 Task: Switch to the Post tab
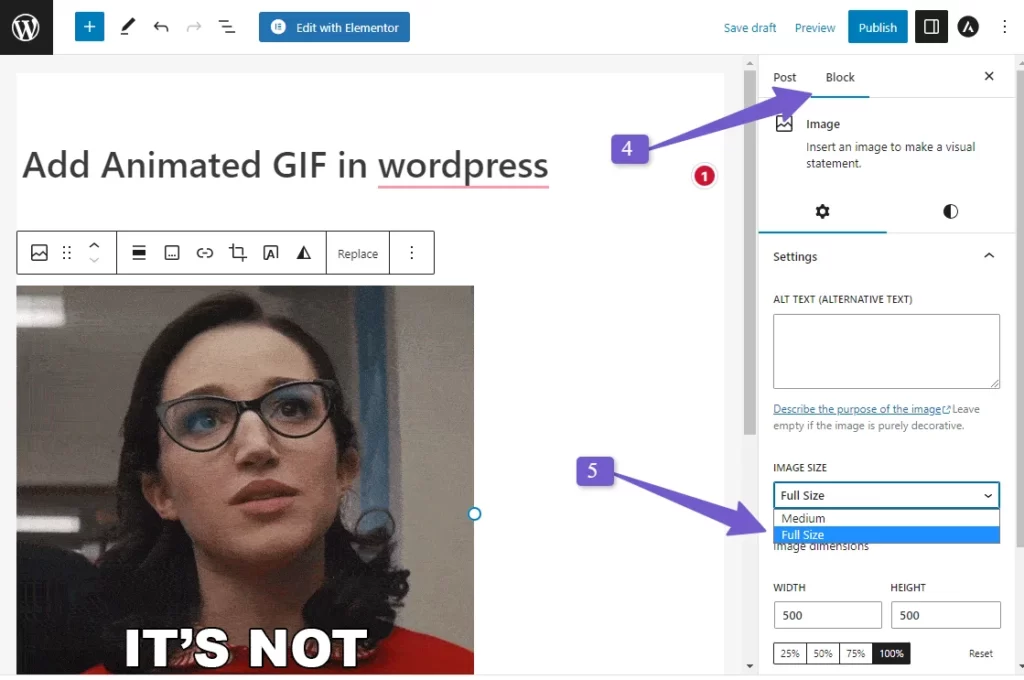click(x=784, y=77)
